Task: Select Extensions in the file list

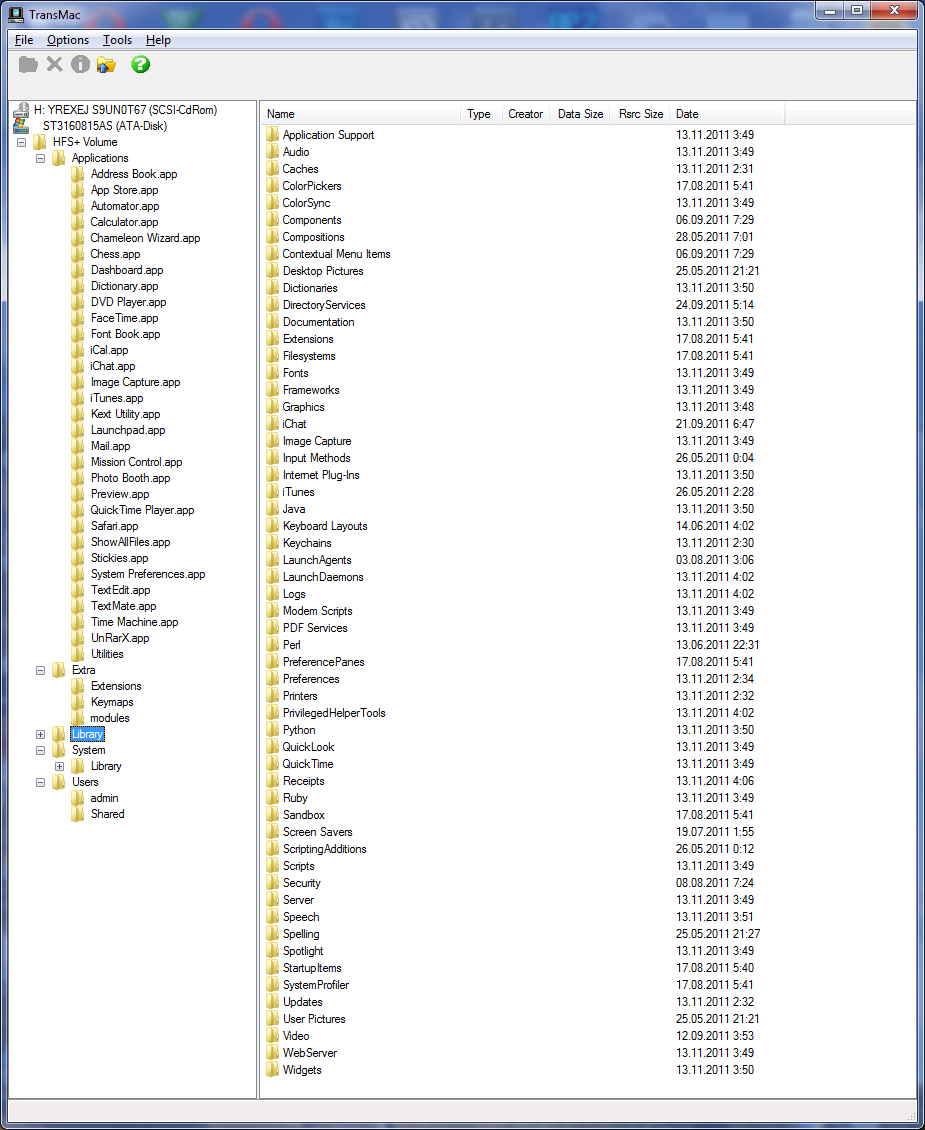Action: pyautogui.click(x=308, y=339)
